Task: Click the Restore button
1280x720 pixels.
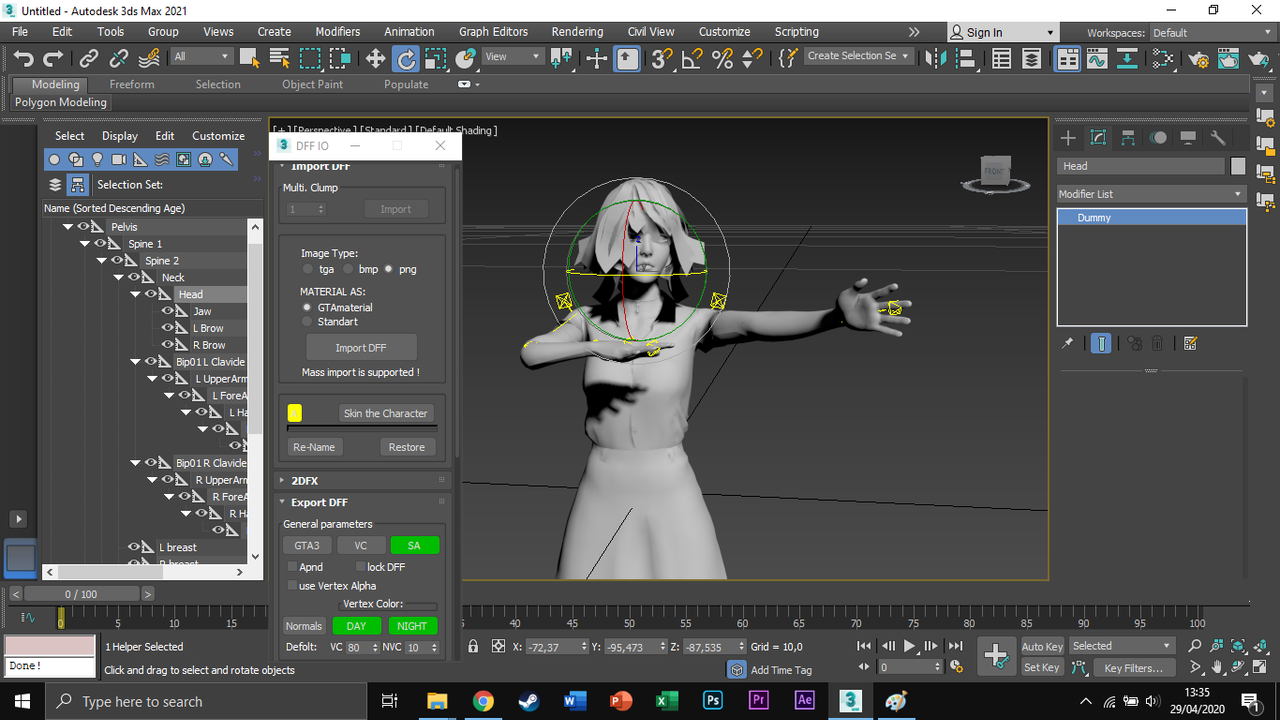Action: coord(407,447)
